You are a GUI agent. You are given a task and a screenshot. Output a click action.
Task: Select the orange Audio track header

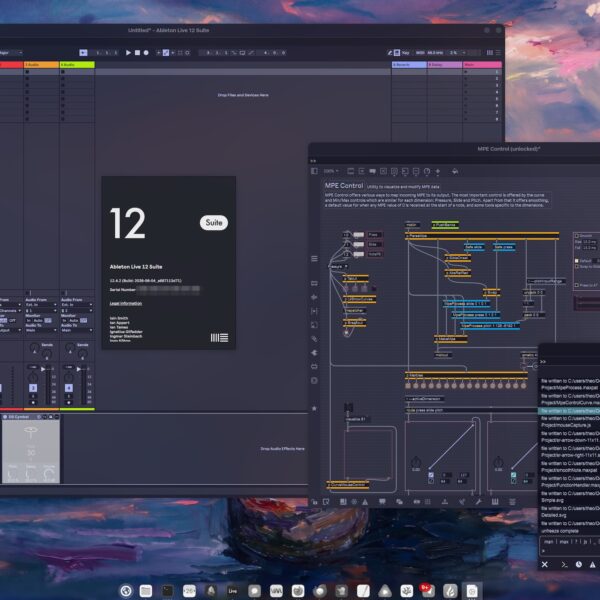[41, 65]
